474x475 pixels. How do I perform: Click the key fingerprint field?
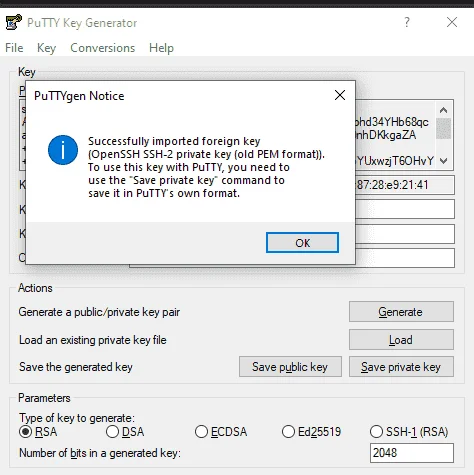point(404,185)
